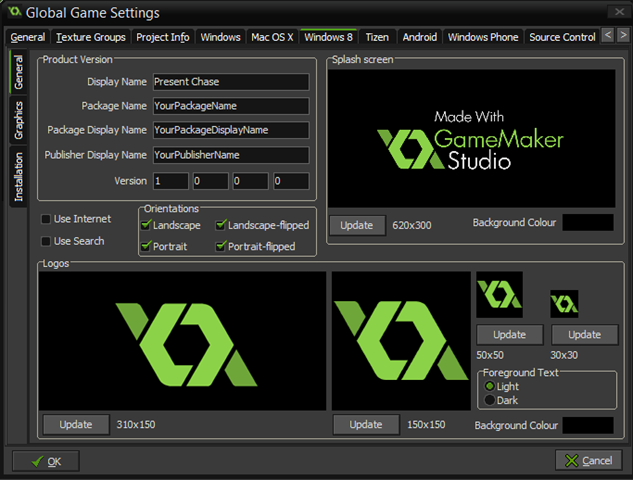The height and width of the screenshot is (480, 633).
Task: Select the Windows 8 tab
Action: (x=329, y=37)
